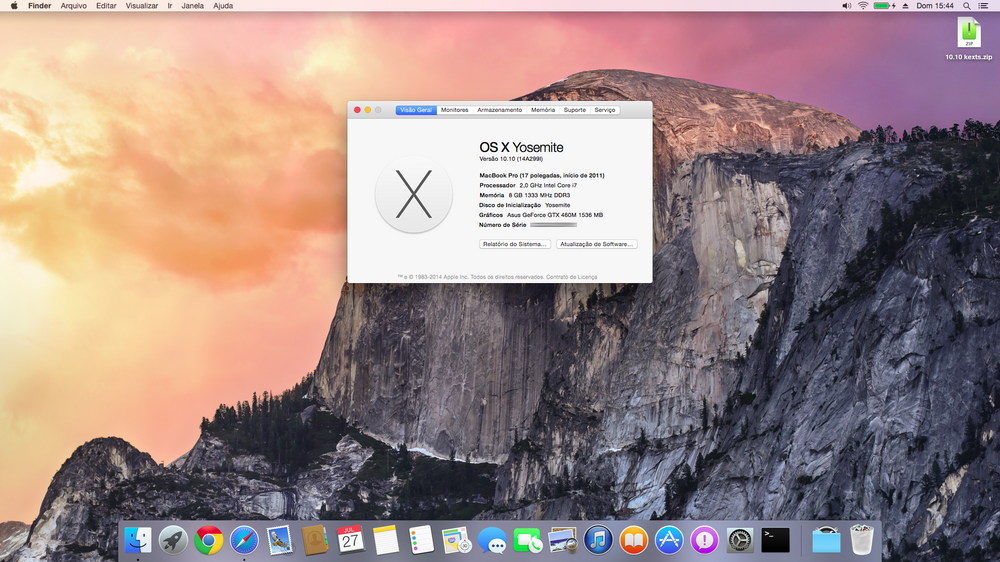Launch Safari from the dock

pyautogui.click(x=244, y=541)
